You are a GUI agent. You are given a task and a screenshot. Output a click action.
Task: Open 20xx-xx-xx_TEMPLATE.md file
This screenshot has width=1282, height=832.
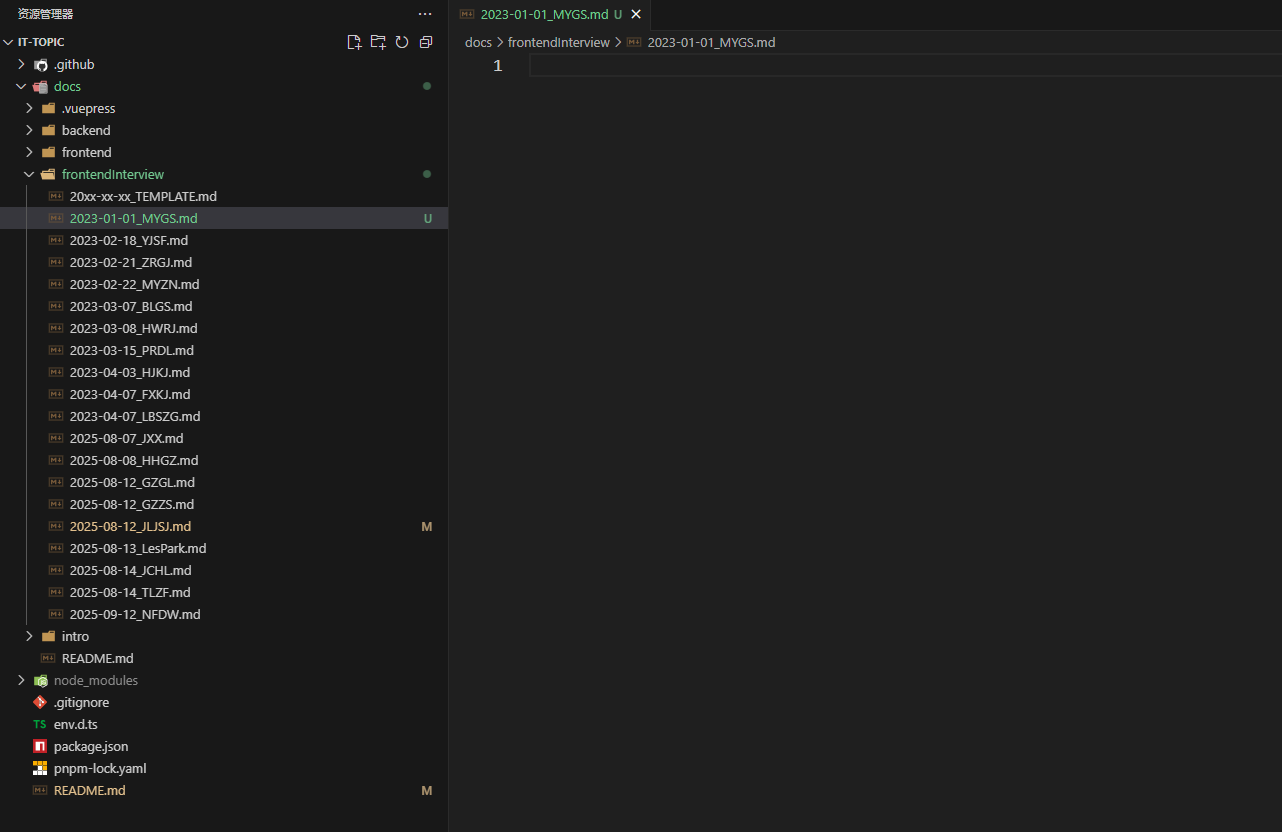pos(143,196)
